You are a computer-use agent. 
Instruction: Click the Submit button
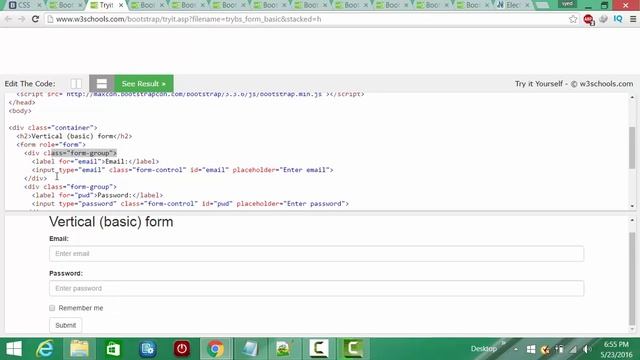point(66,325)
